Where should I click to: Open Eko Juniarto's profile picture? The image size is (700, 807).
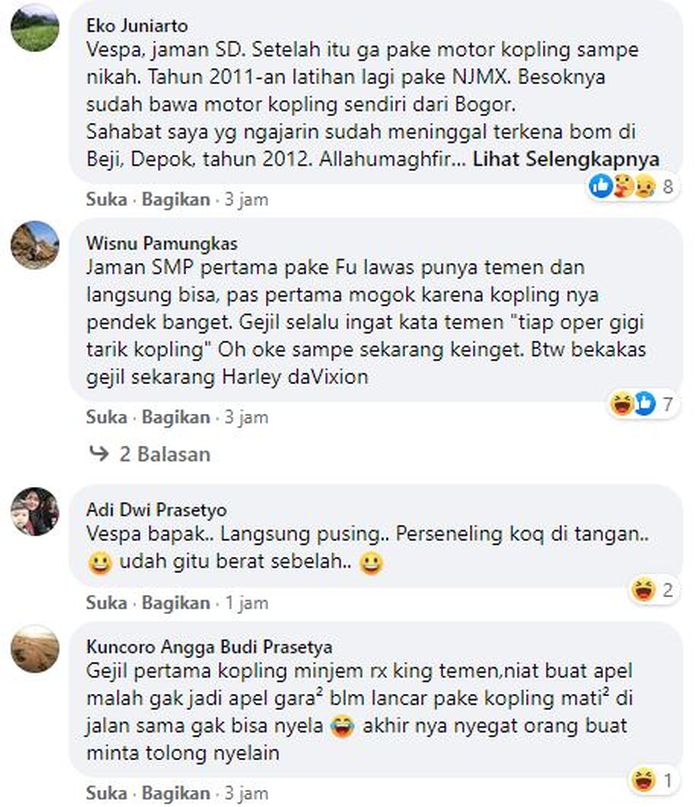point(35,28)
